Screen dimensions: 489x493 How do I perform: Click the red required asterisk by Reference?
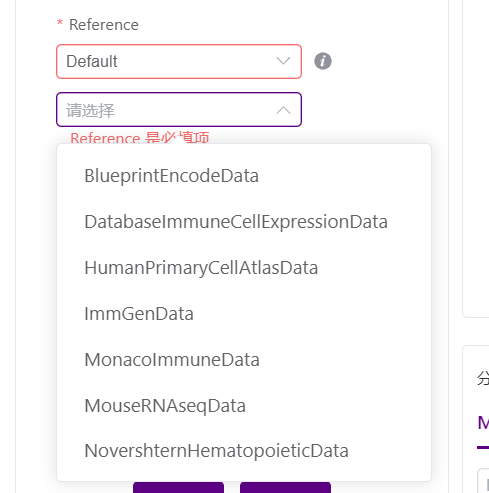60,23
